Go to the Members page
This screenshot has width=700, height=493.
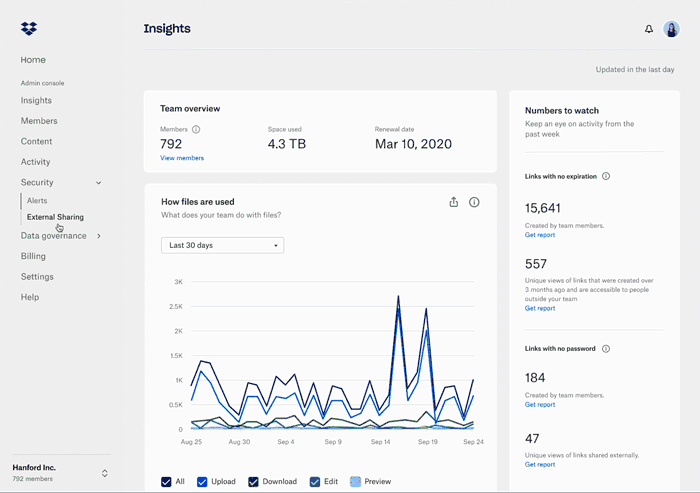tap(39, 121)
